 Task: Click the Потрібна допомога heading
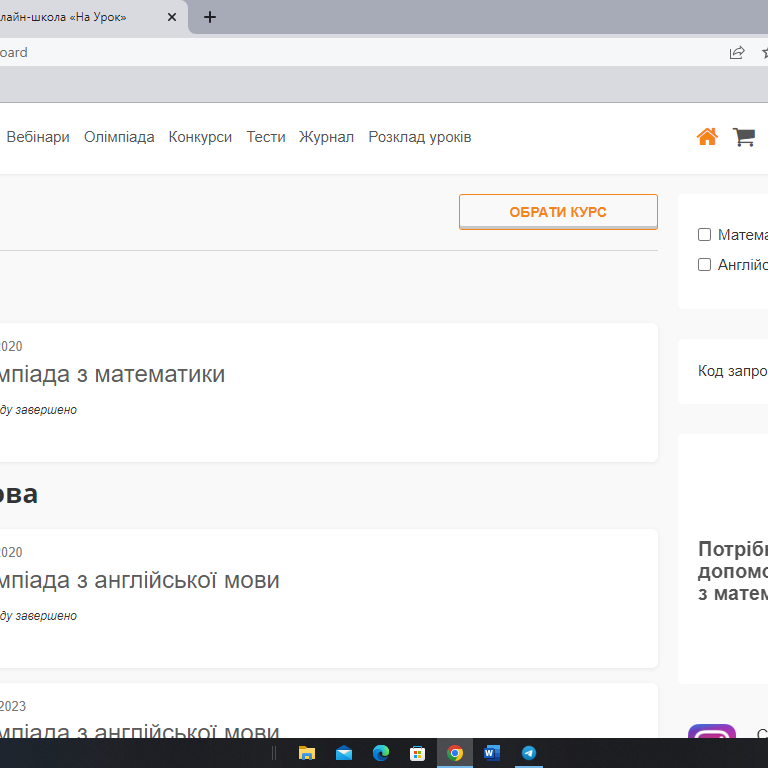tap(733, 571)
